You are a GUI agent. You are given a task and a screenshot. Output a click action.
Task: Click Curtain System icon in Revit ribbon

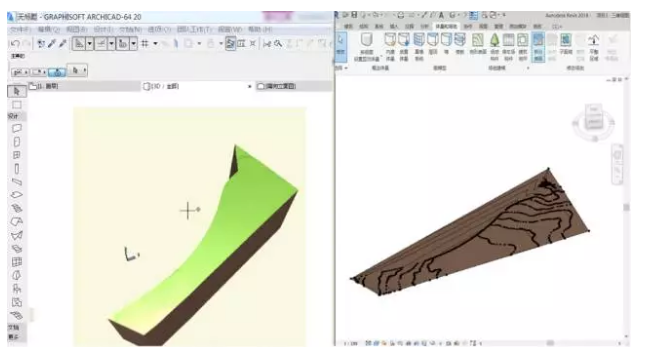[x=419, y=47]
